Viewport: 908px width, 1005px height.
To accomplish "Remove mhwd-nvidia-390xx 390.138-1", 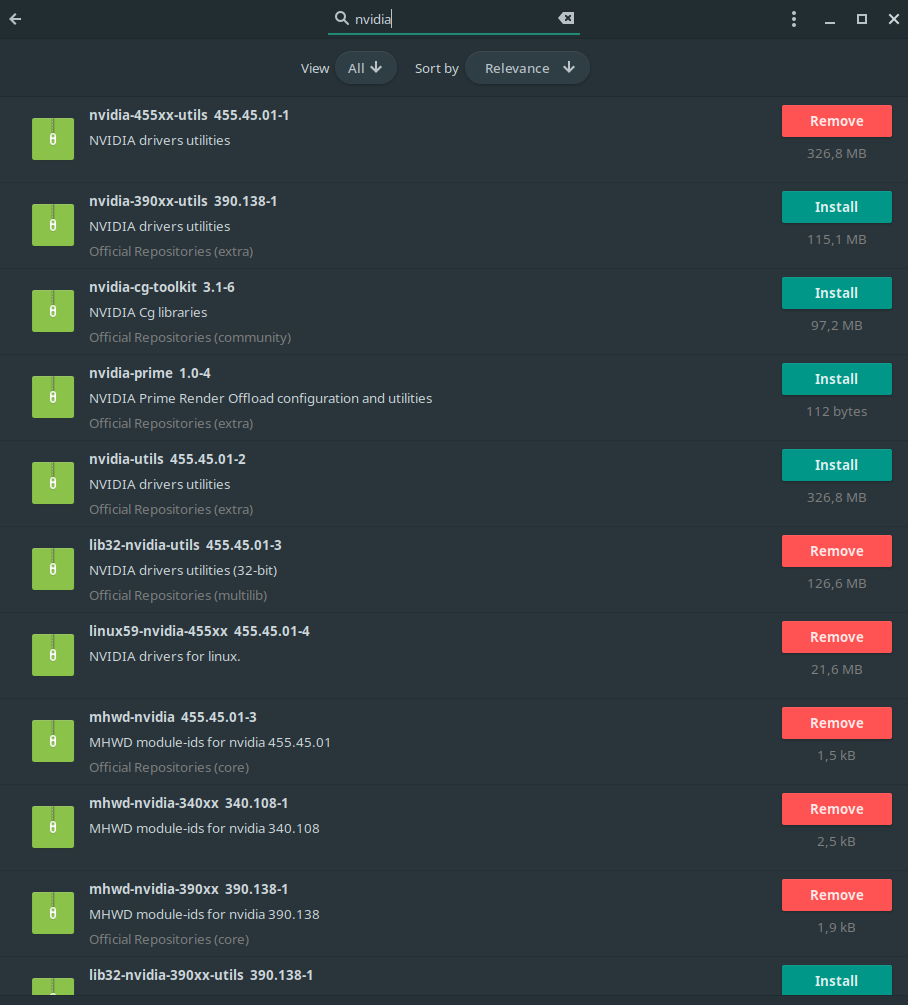I will tap(836, 895).
